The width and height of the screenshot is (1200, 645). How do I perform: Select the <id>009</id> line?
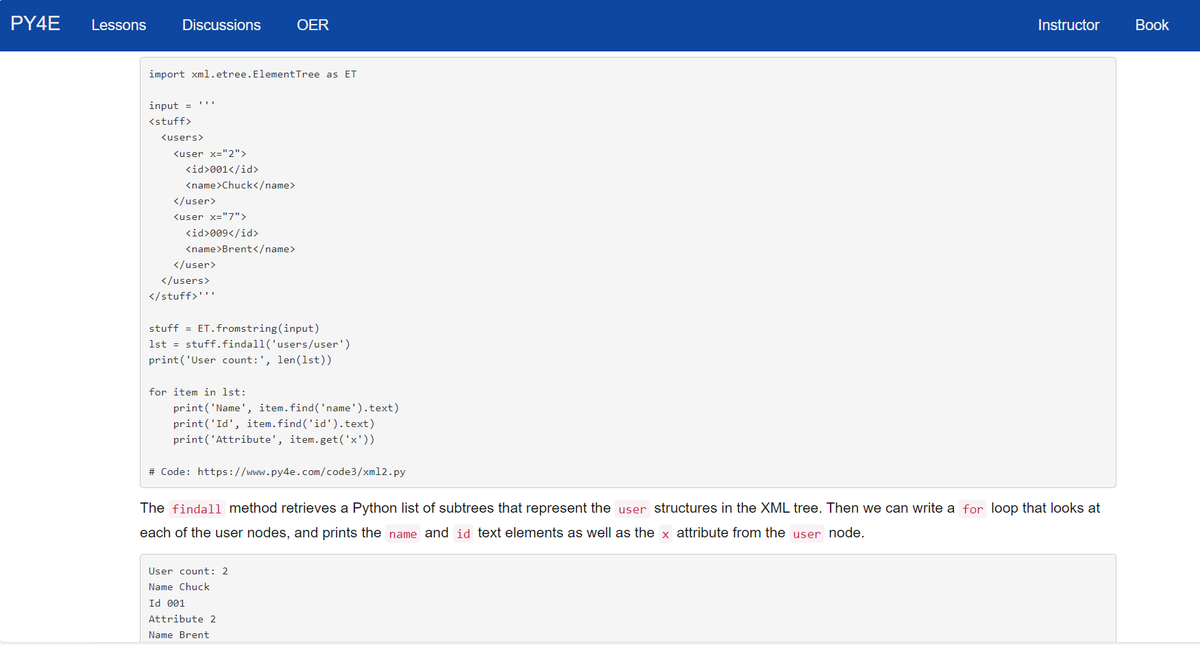pyautogui.click(x=222, y=233)
